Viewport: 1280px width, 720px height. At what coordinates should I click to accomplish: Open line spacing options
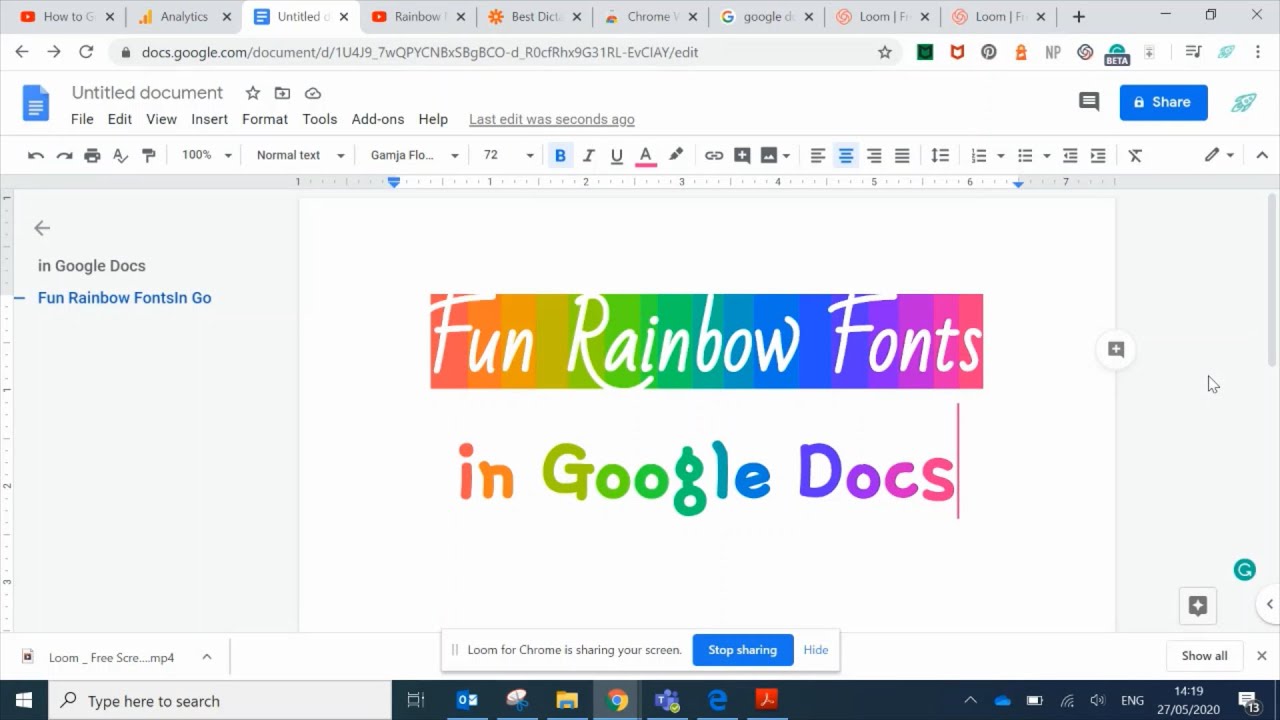tap(940, 155)
